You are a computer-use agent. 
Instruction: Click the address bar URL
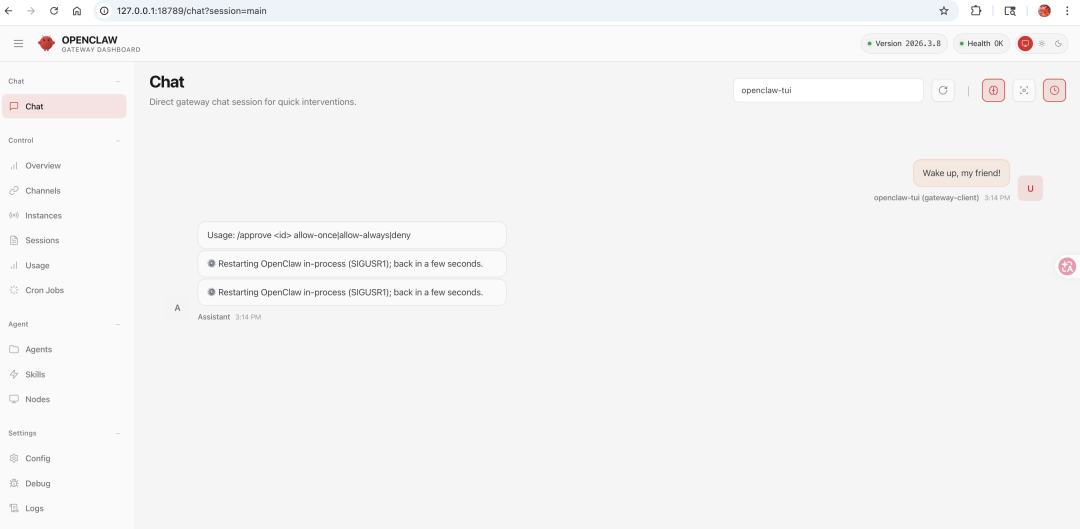pyautogui.click(x=191, y=11)
